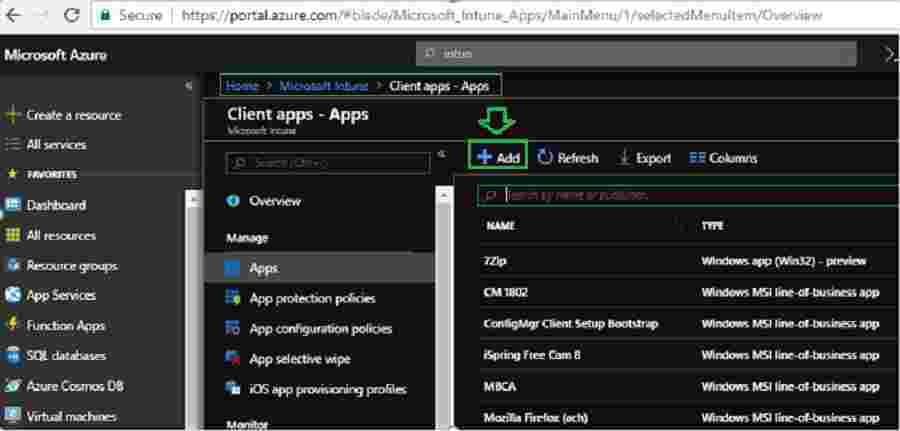Screen dimensions: 900x431
Task: Click the Microsoft Azure logo text
Action: pos(55,56)
